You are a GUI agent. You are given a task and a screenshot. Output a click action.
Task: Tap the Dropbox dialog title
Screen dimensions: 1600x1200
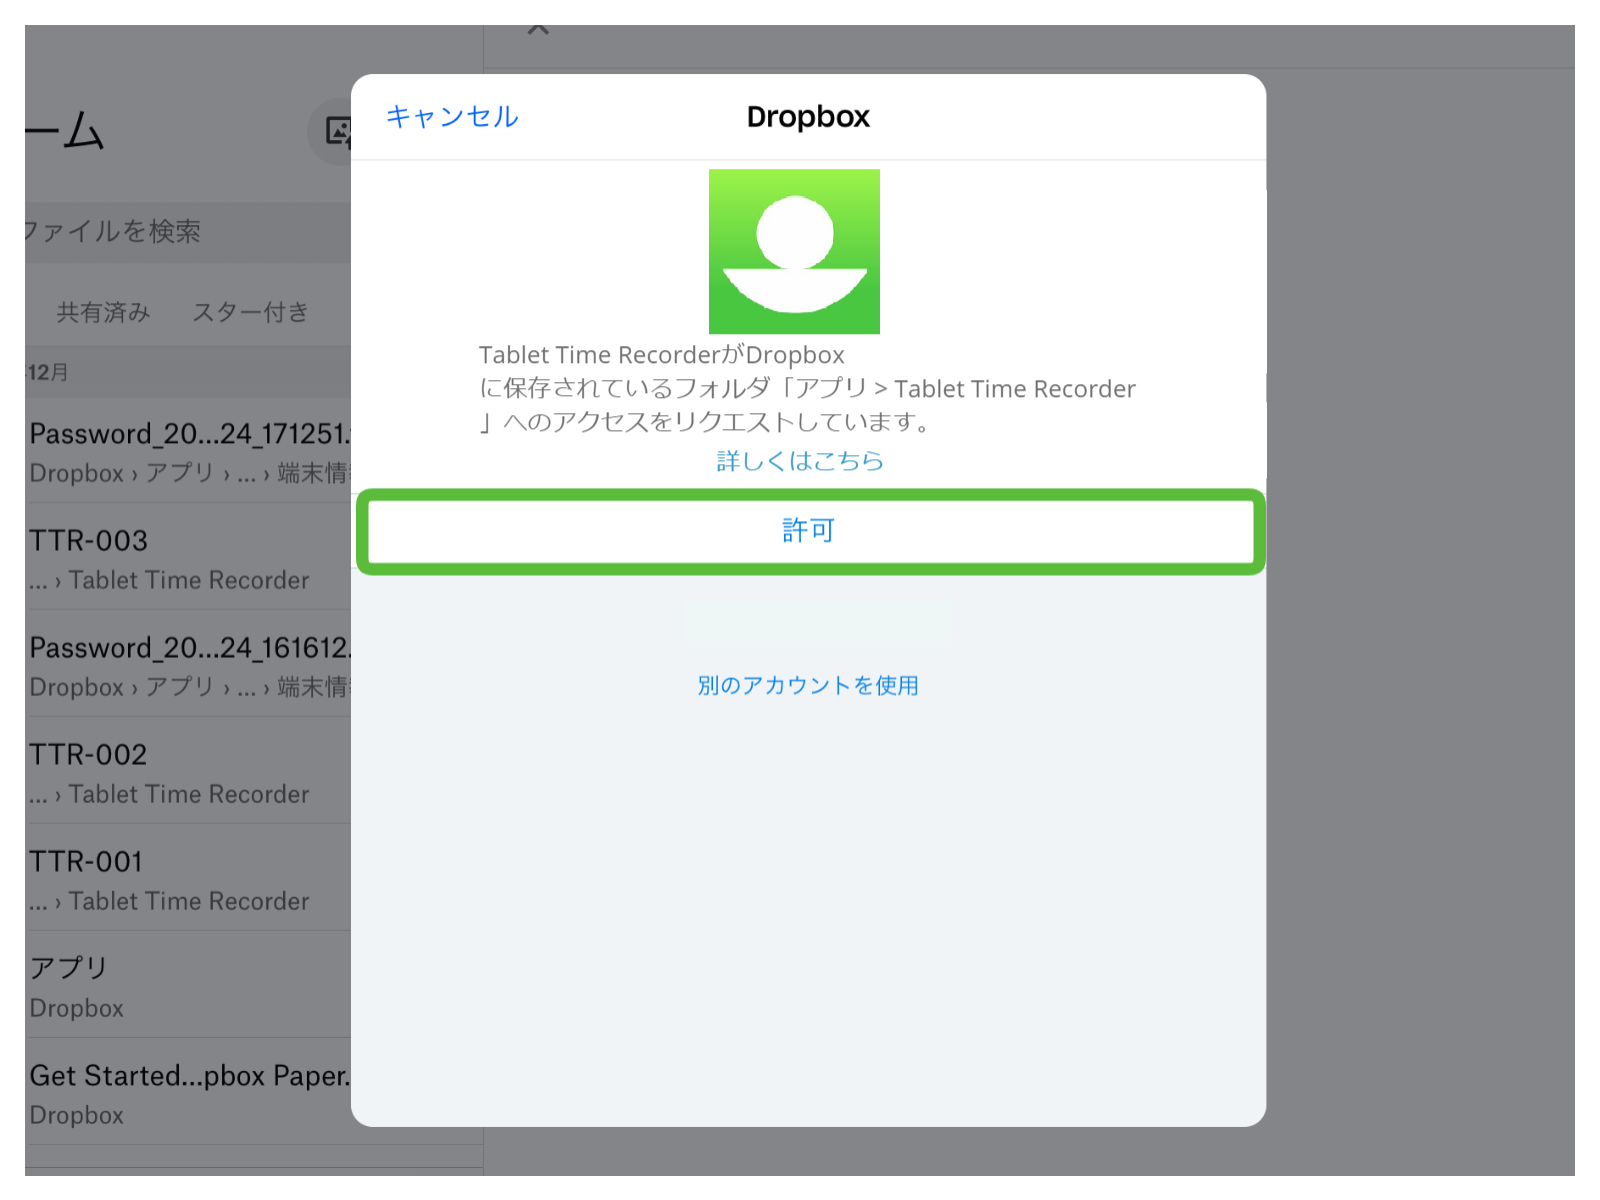tap(808, 117)
